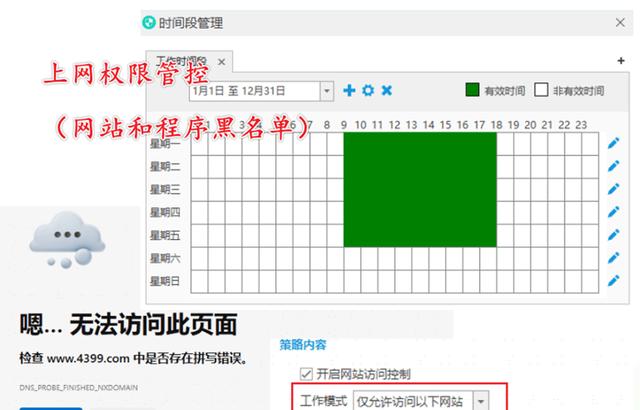
Task: Click DNS_PROBE_FINISHED_NXDOMAIN error code in browser
Action: (x=78, y=388)
